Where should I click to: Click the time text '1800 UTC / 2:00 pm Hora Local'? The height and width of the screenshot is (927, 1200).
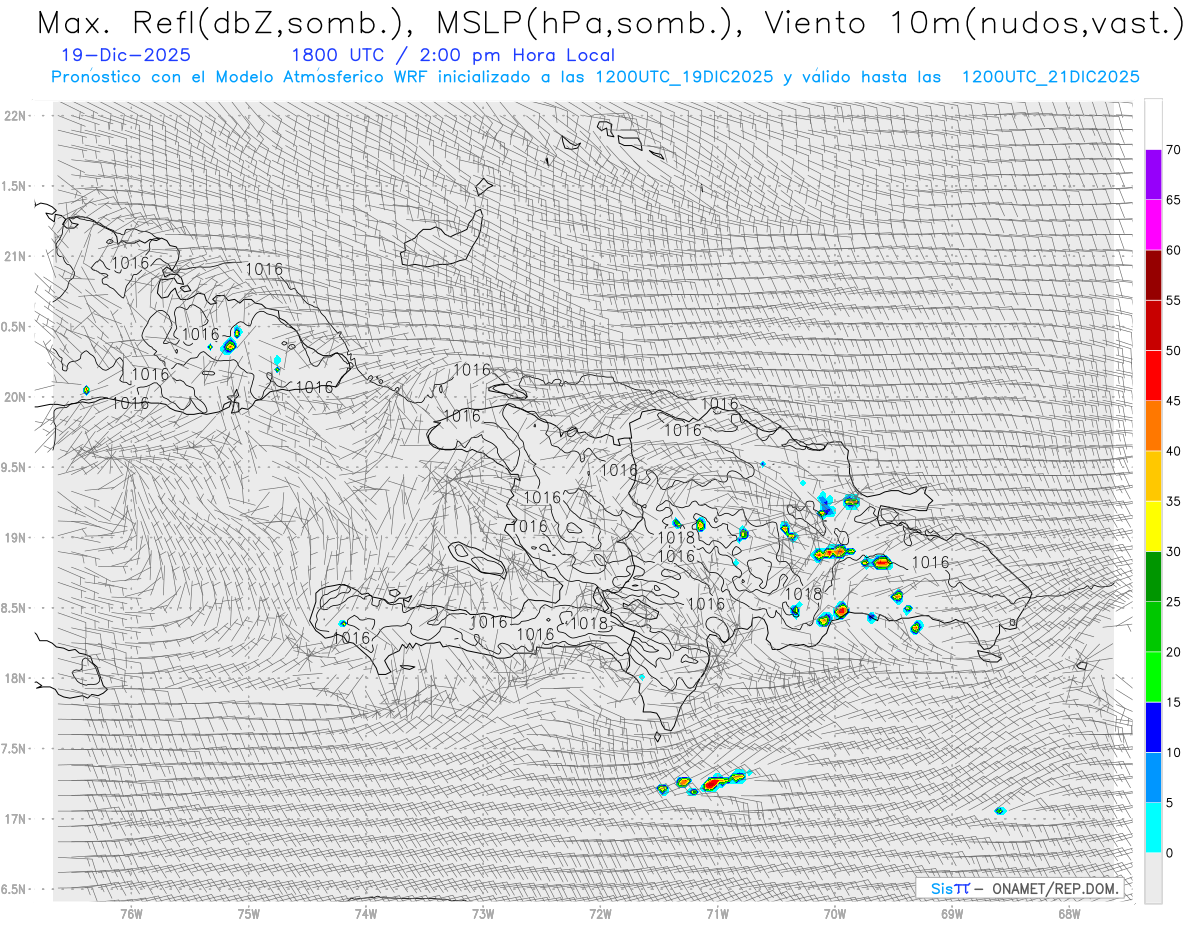[453, 56]
